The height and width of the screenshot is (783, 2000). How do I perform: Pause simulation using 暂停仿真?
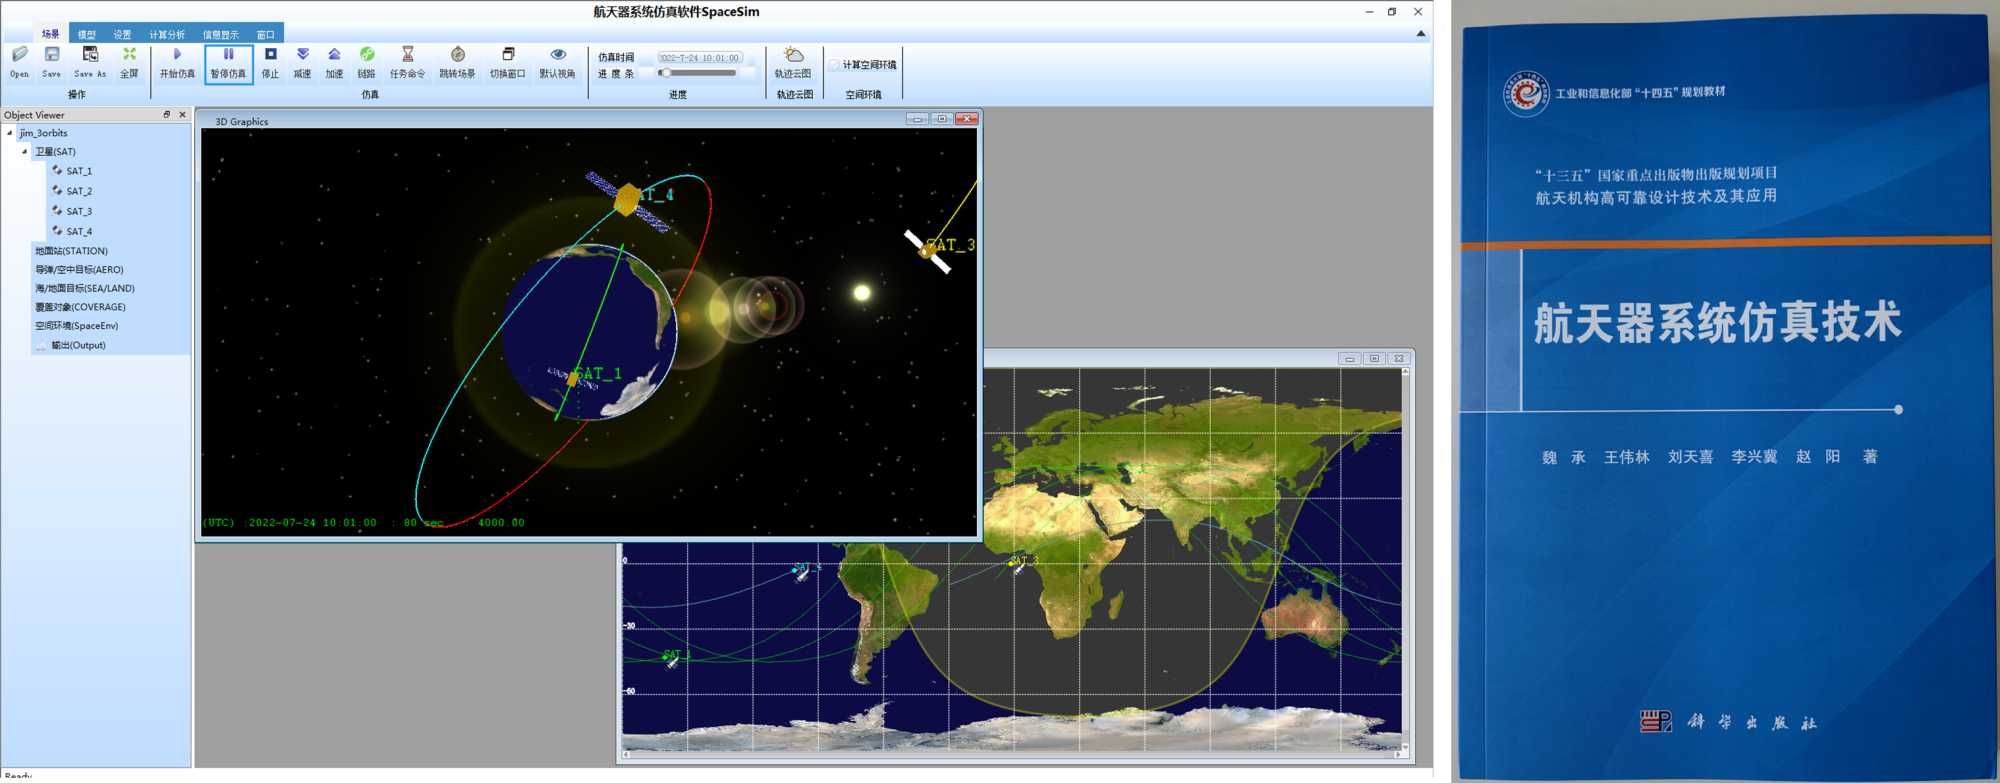[228, 62]
